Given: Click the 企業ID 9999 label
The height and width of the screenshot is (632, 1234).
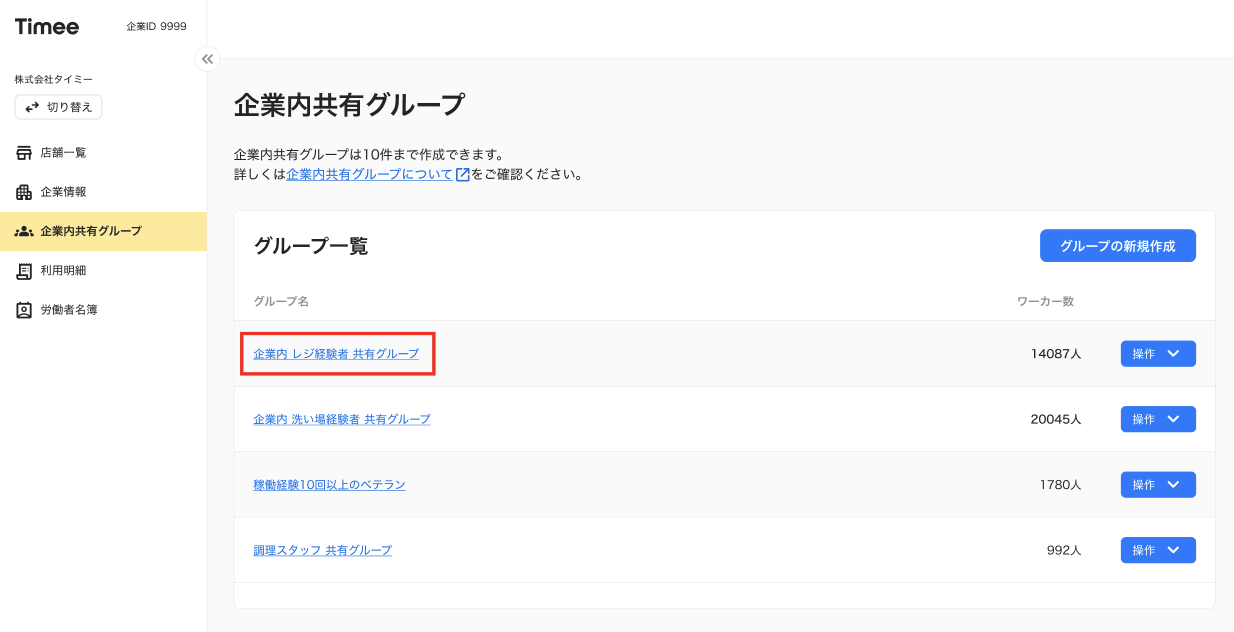Looking at the screenshot, I should [x=156, y=27].
